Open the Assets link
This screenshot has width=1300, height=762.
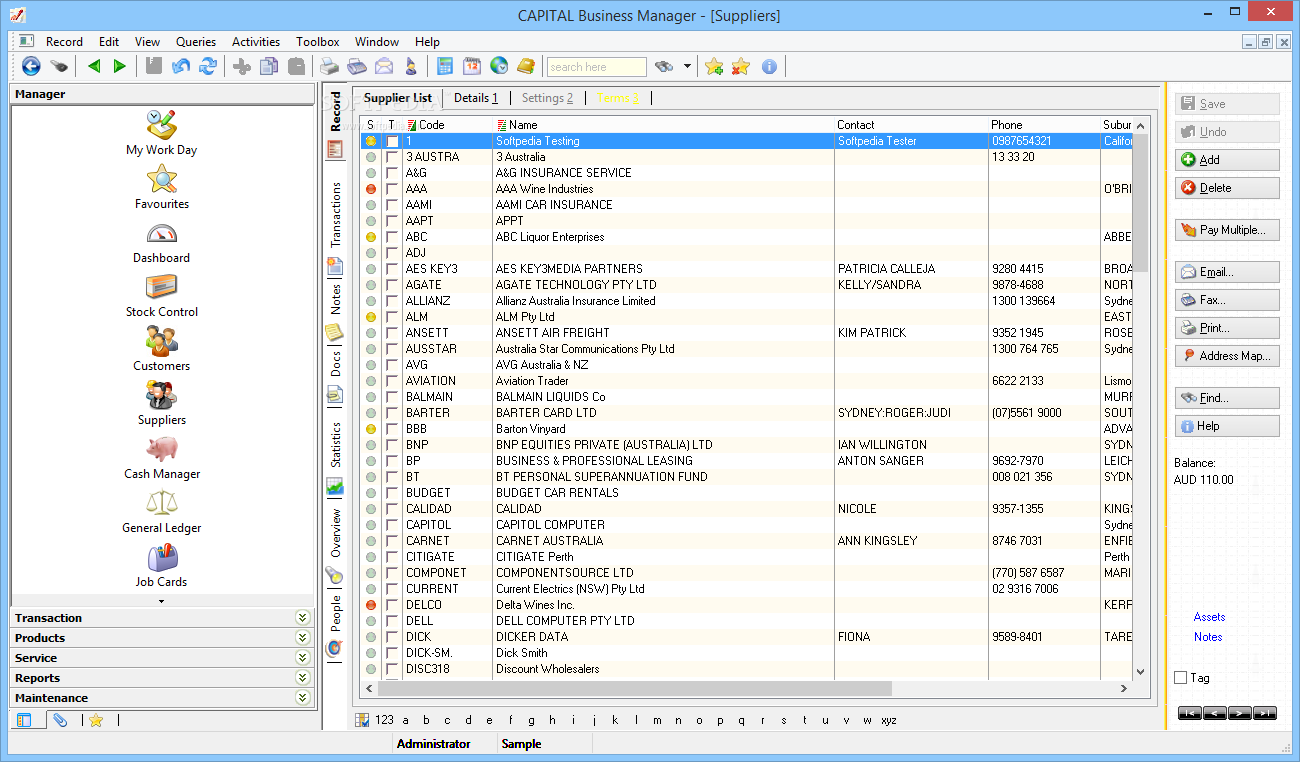pos(1209,617)
